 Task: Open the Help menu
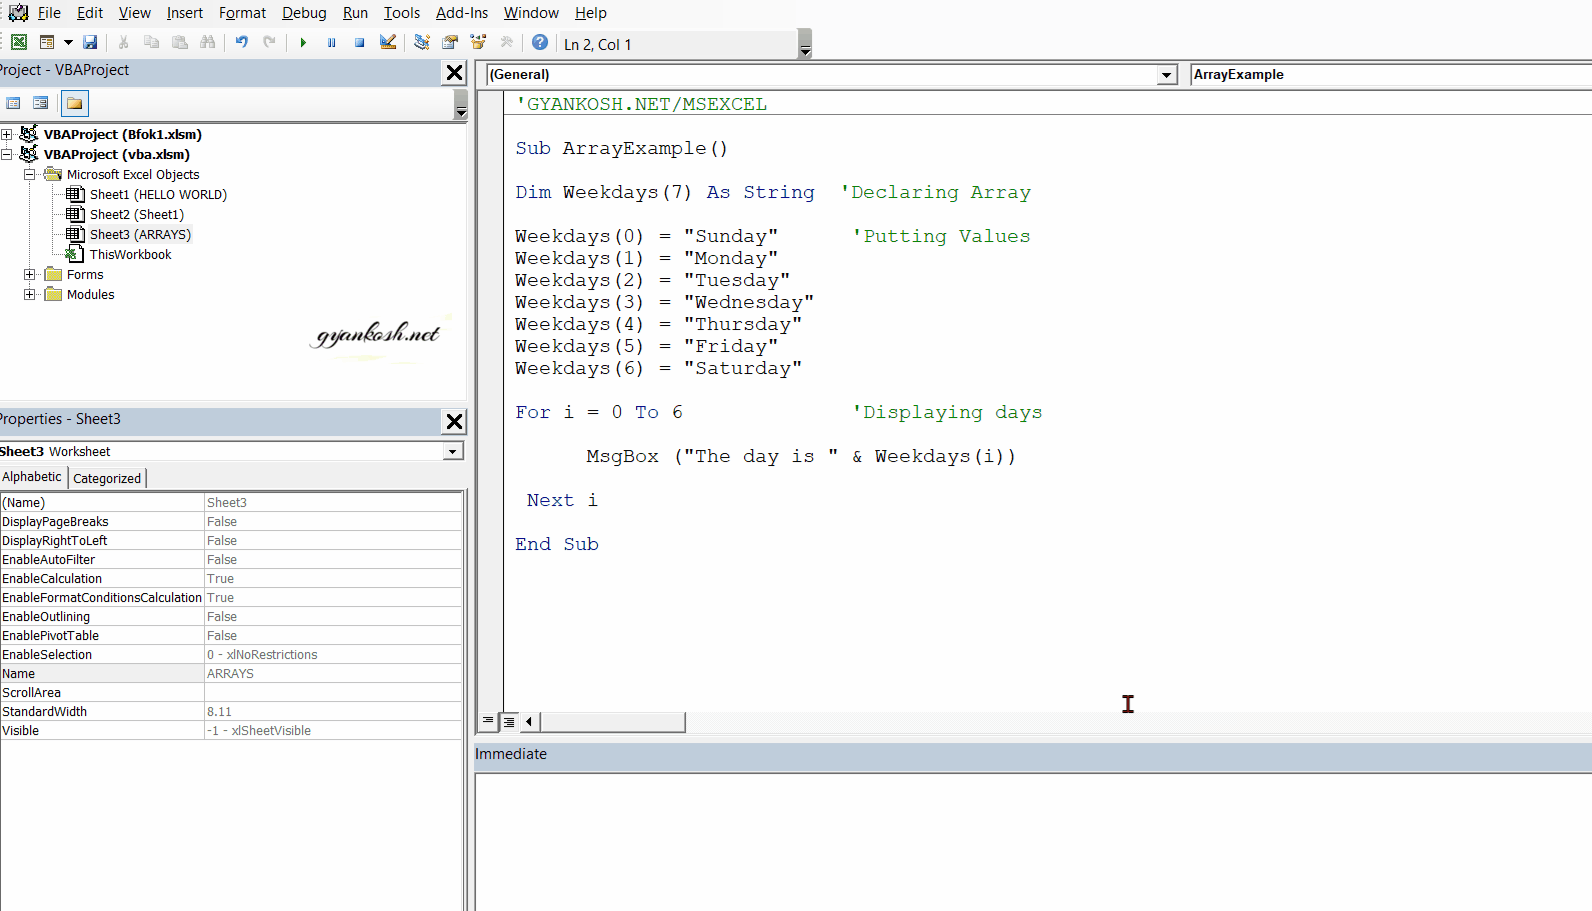coord(591,13)
